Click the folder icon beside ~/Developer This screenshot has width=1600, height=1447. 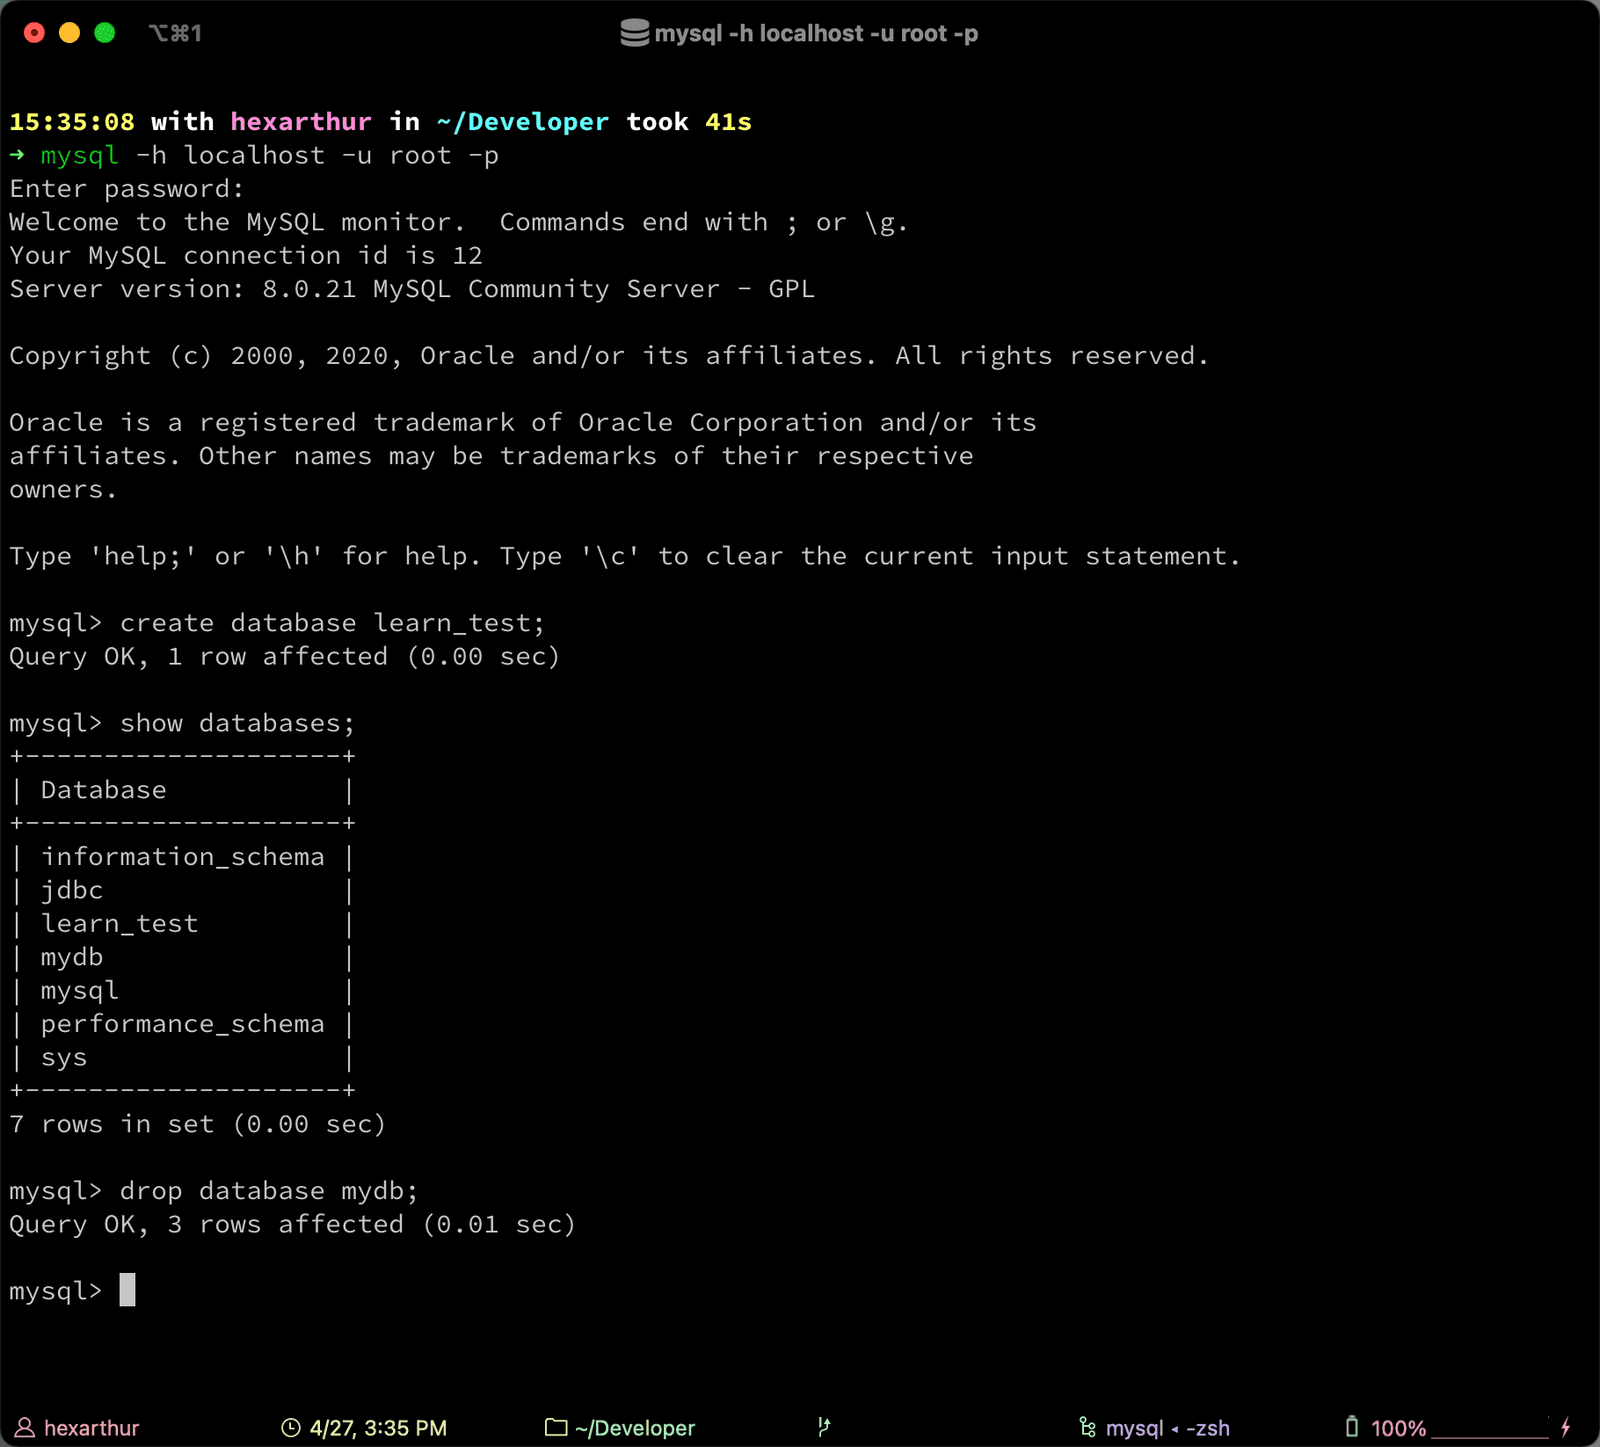[556, 1428]
